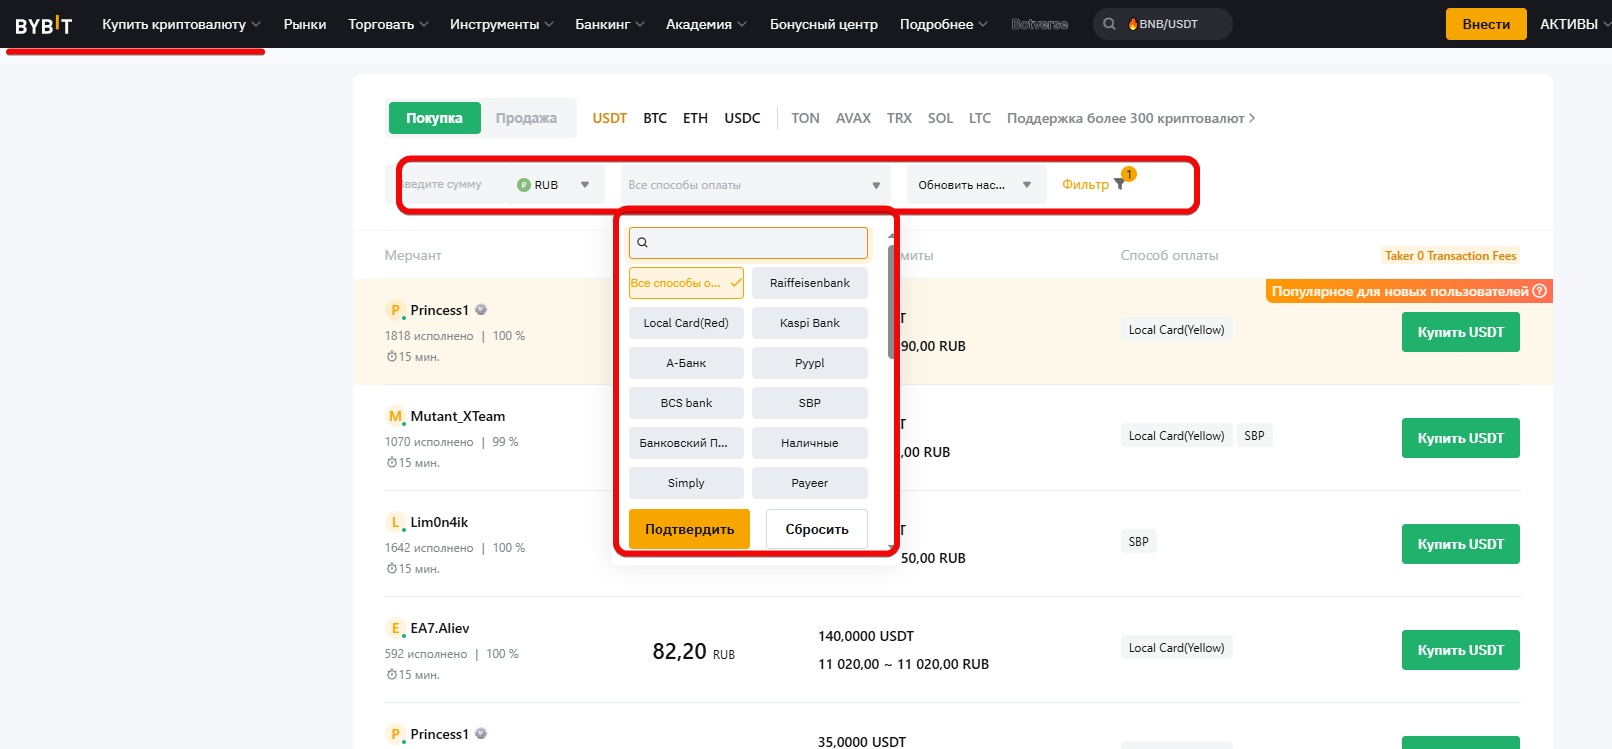The height and width of the screenshot is (749, 1612).
Task: Select the Simply payment option
Action: pyautogui.click(x=686, y=483)
